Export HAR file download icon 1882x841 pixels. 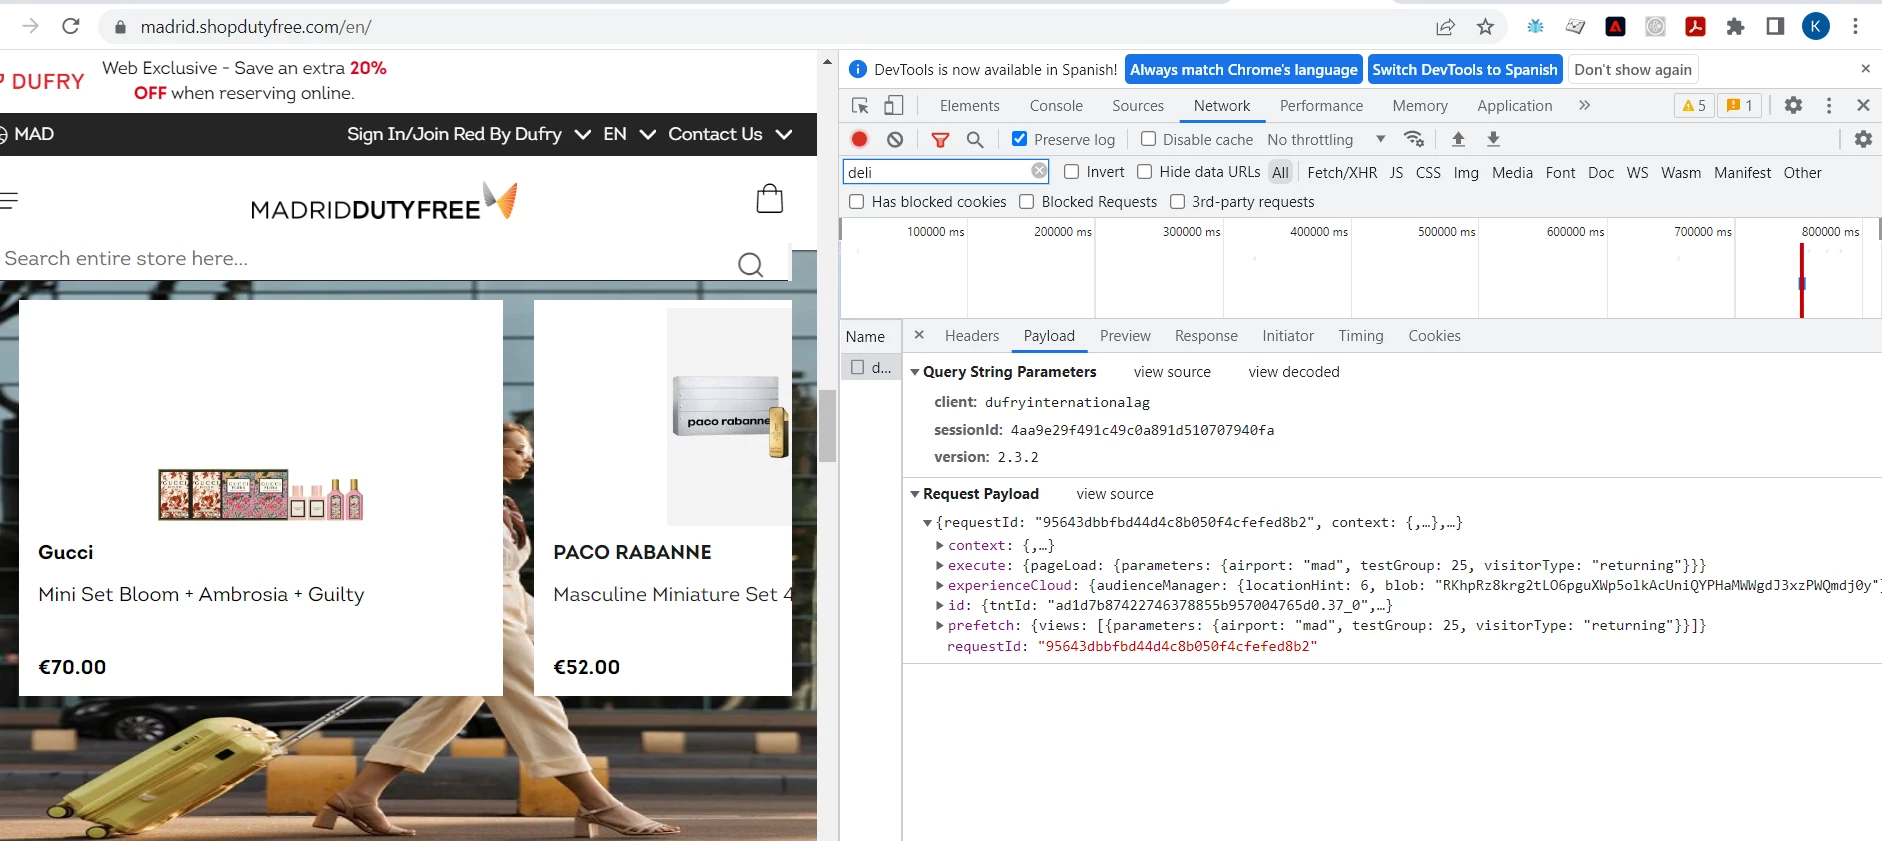(x=1493, y=139)
